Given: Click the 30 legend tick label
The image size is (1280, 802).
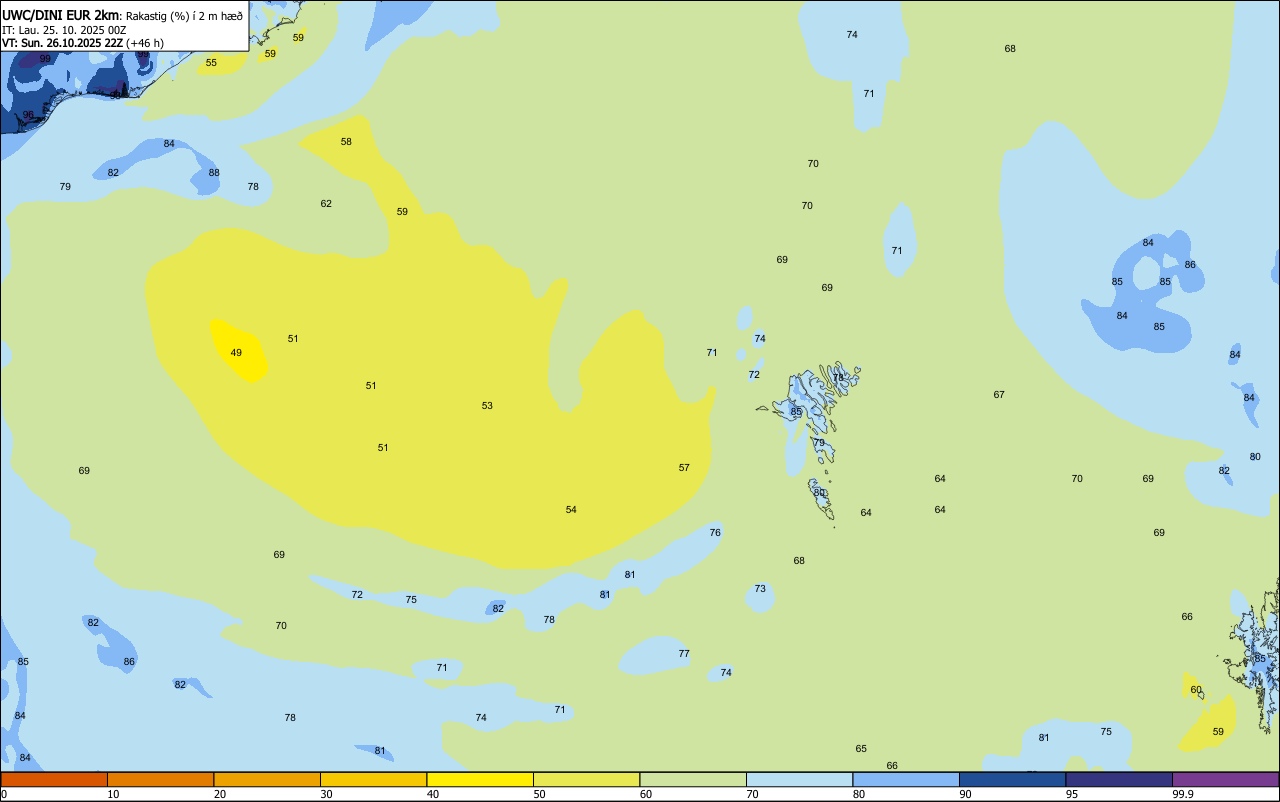Looking at the screenshot, I should tap(326, 794).
